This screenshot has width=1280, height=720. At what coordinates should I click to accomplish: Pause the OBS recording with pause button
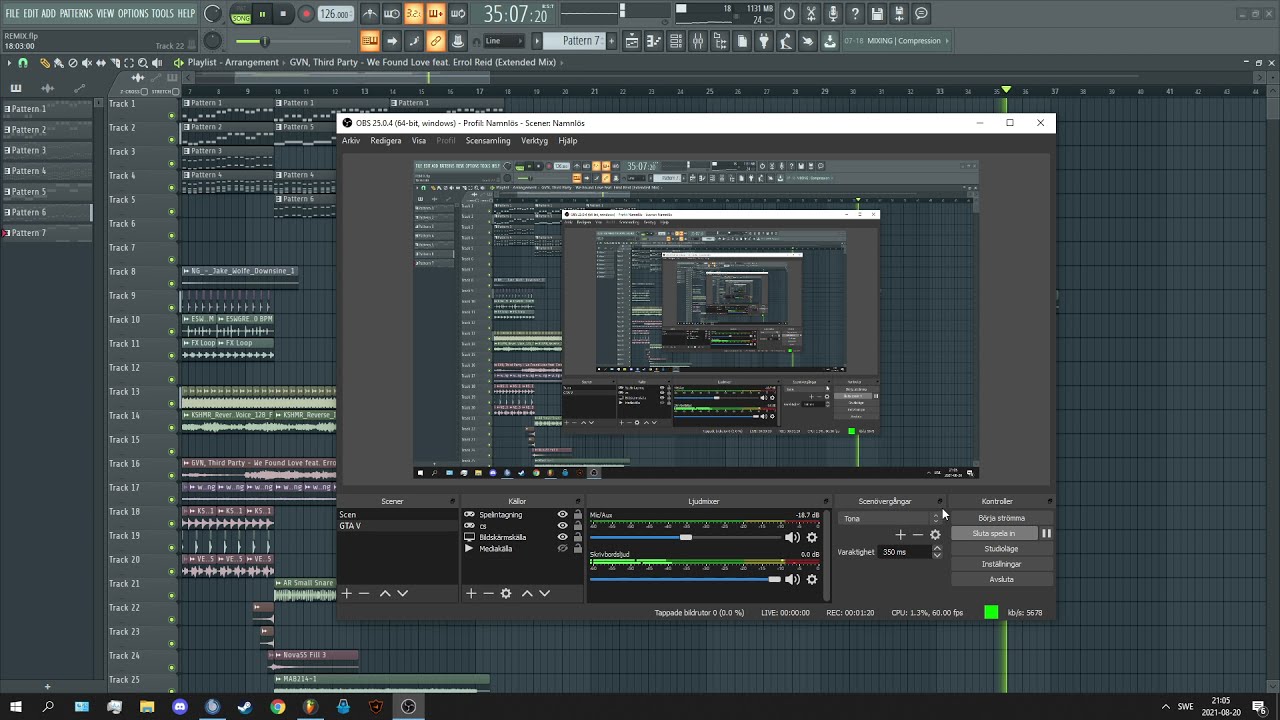[x=1046, y=533]
